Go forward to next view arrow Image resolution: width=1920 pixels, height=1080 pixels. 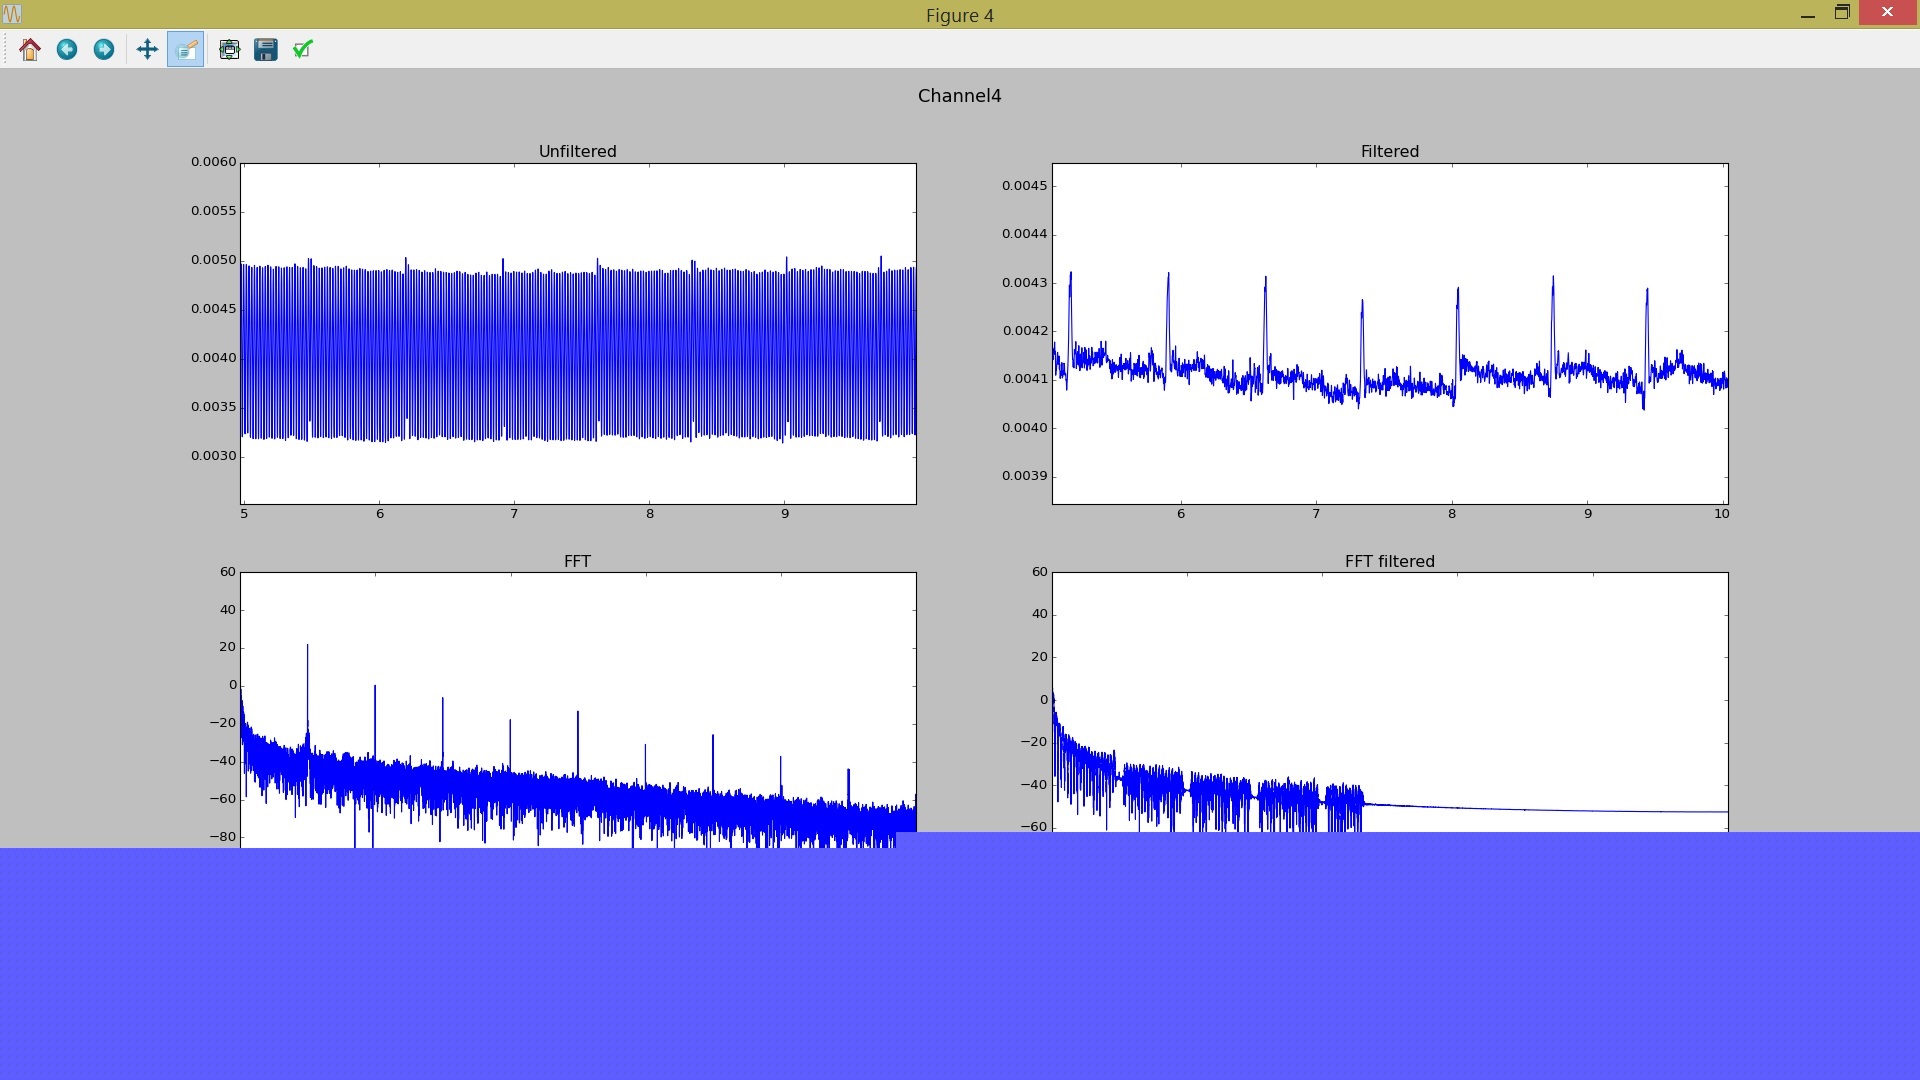[104, 49]
